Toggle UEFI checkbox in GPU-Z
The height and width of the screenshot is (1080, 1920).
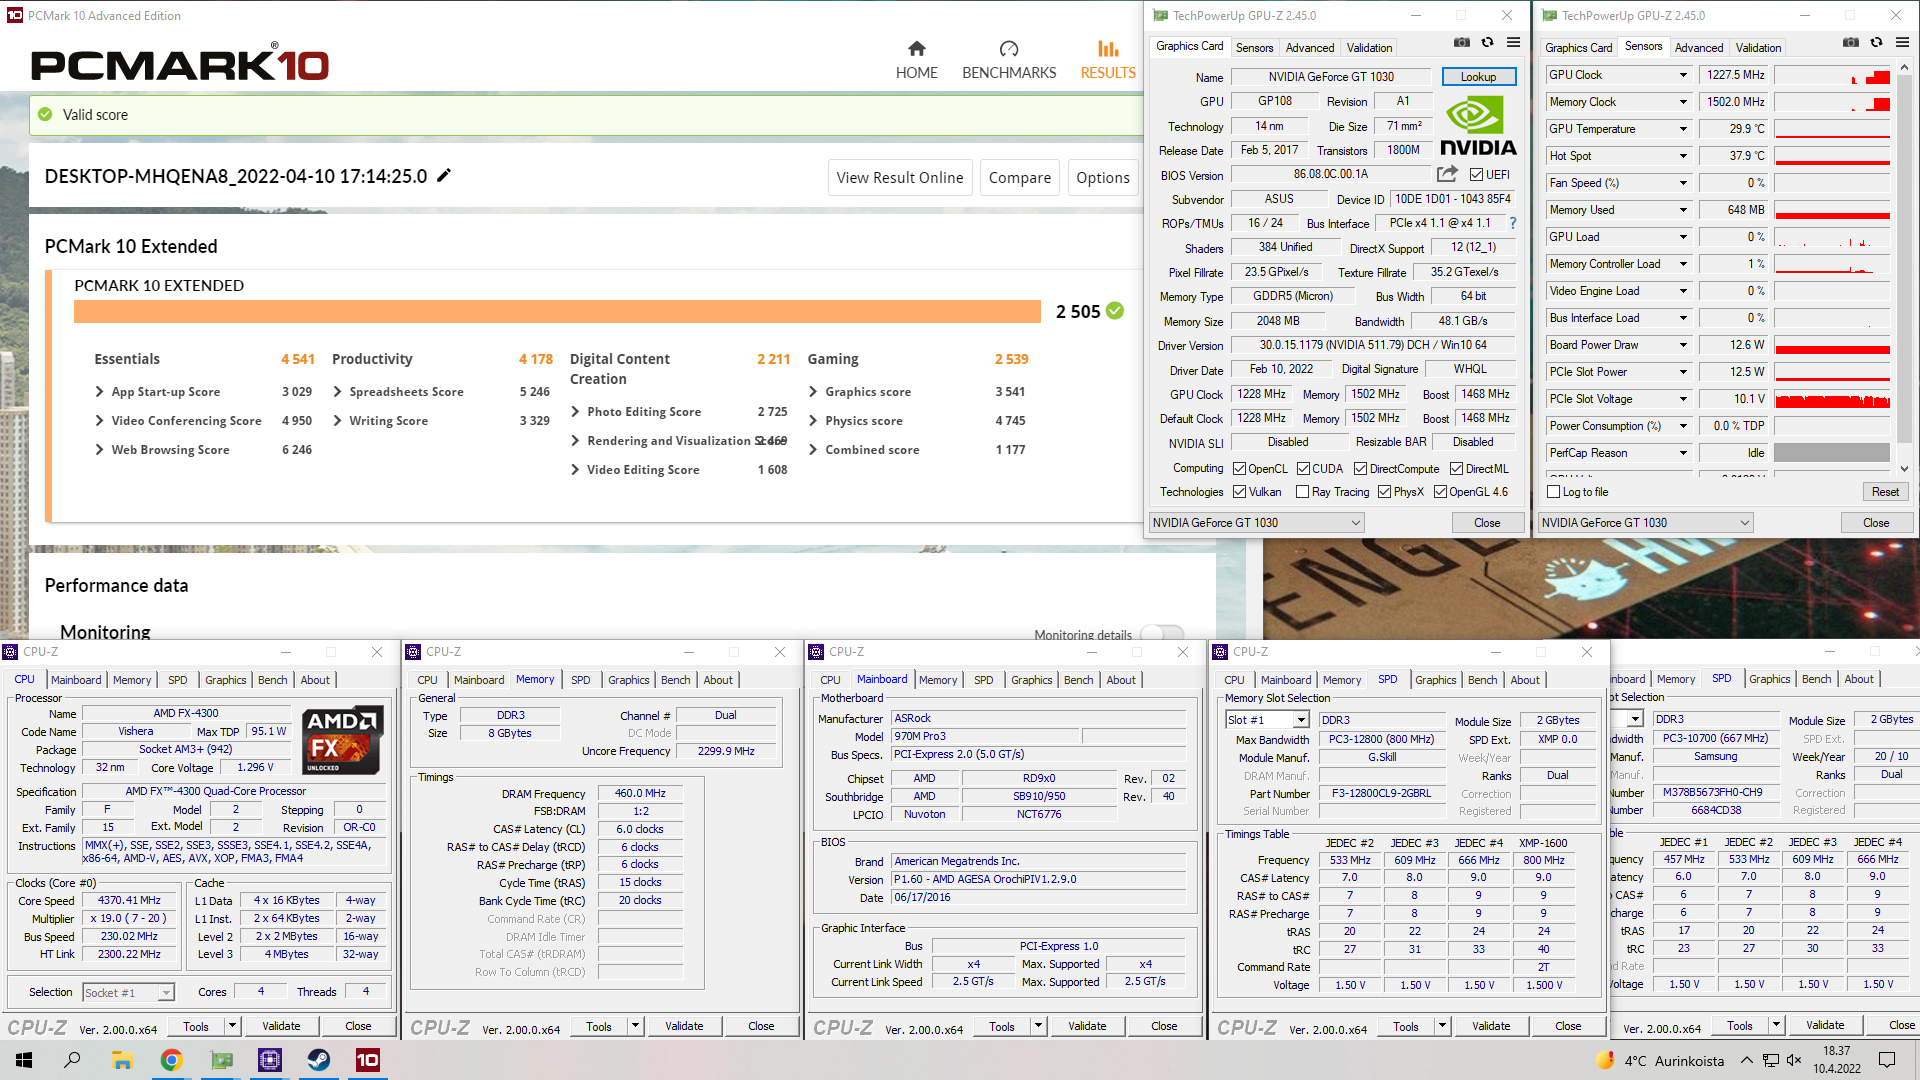[x=1476, y=175]
